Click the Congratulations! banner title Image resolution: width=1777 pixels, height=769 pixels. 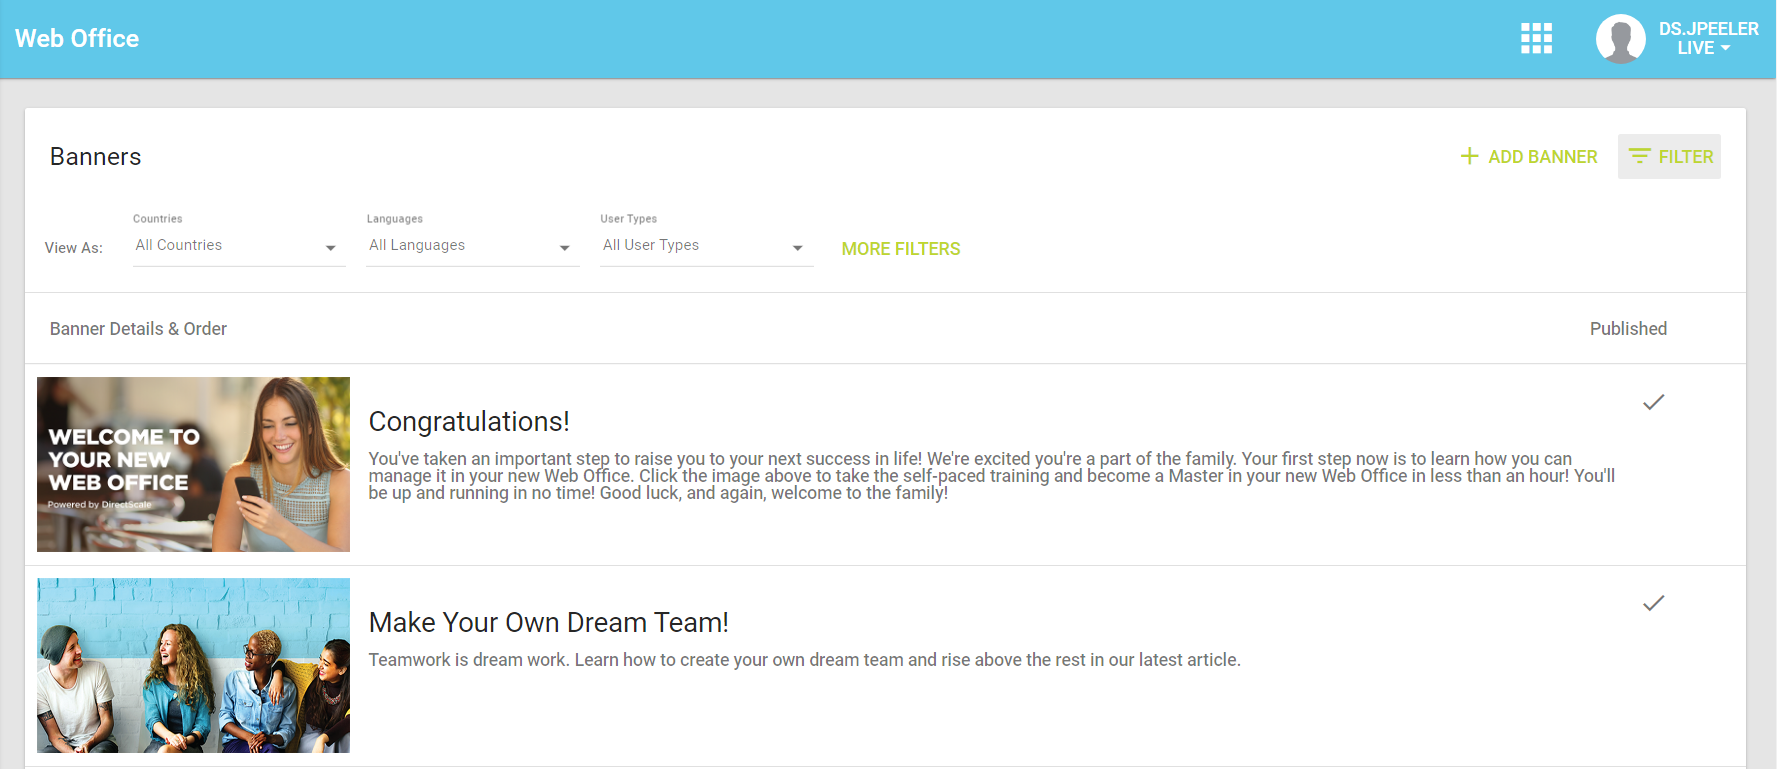(469, 422)
